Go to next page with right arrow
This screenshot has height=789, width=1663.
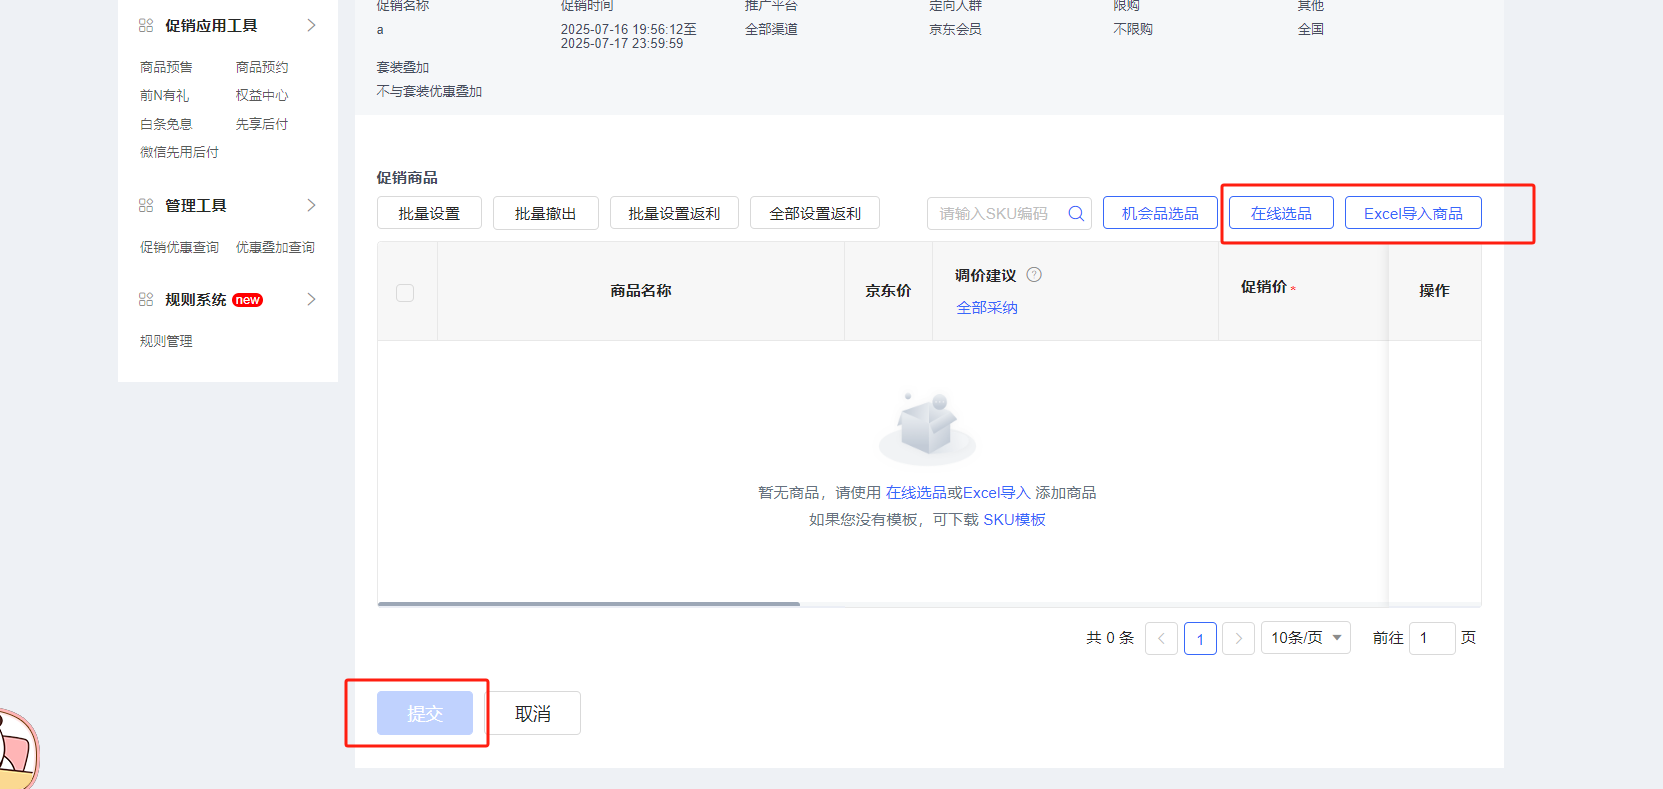pos(1238,638)
